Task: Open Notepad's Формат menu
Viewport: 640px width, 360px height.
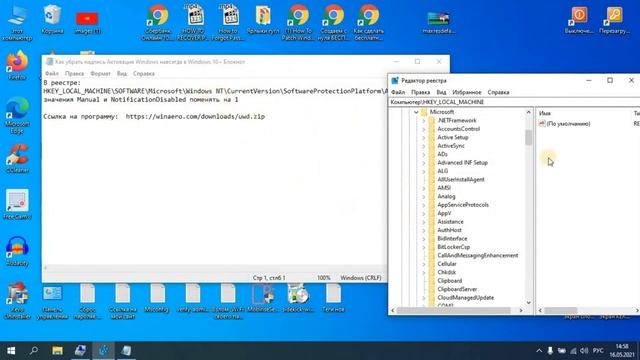Action: (100, 73)
